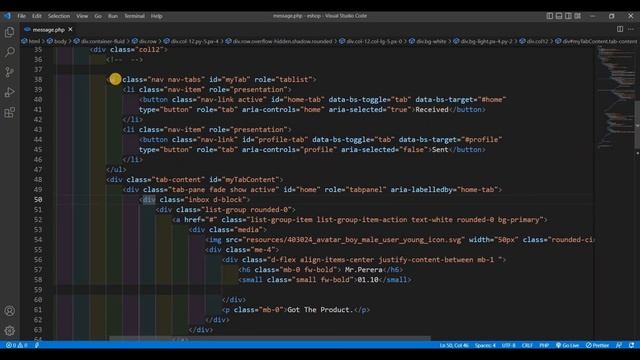Viewport: 640px width, 360px height.
Task: Open the Extensions view
Action: tap(9, 112)
